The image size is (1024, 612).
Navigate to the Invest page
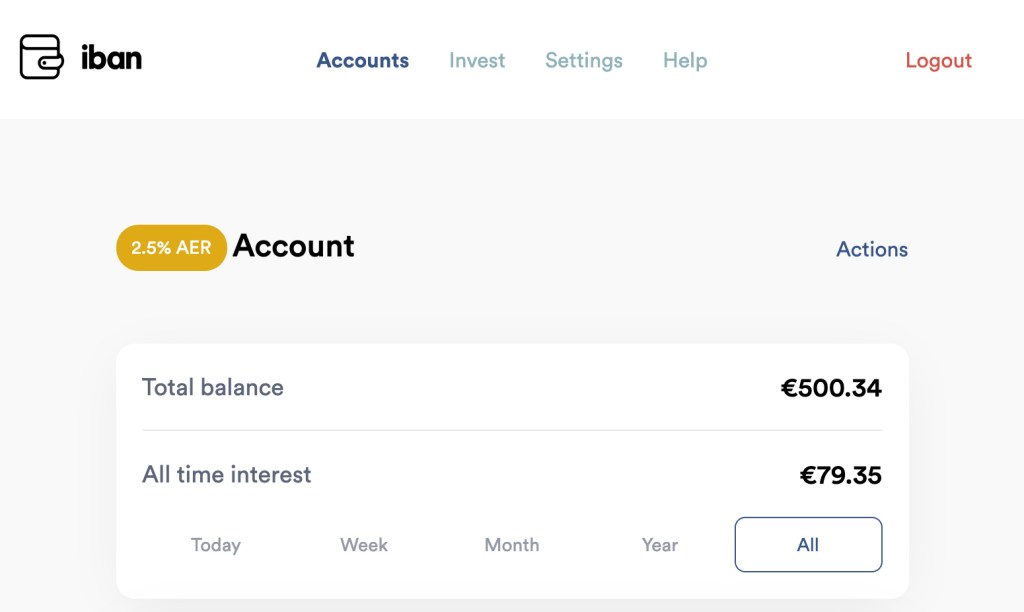[x=477, y=60]
